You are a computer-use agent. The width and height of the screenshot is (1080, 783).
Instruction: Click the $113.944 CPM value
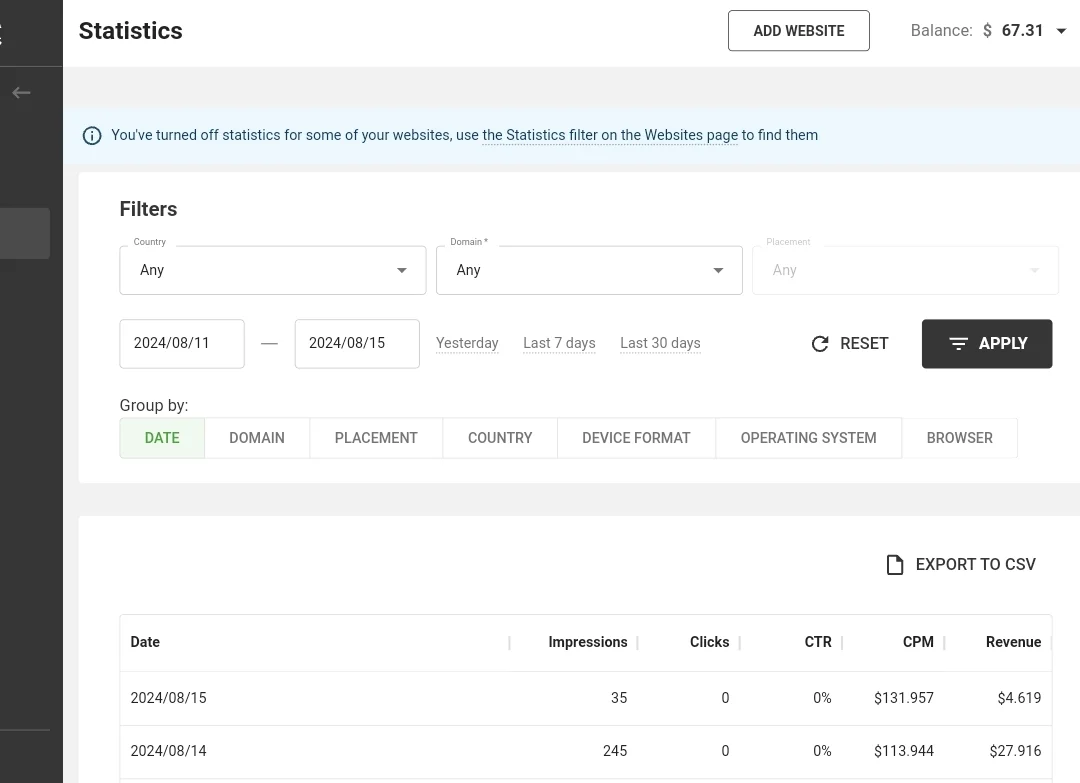click(x=904, y=751)
